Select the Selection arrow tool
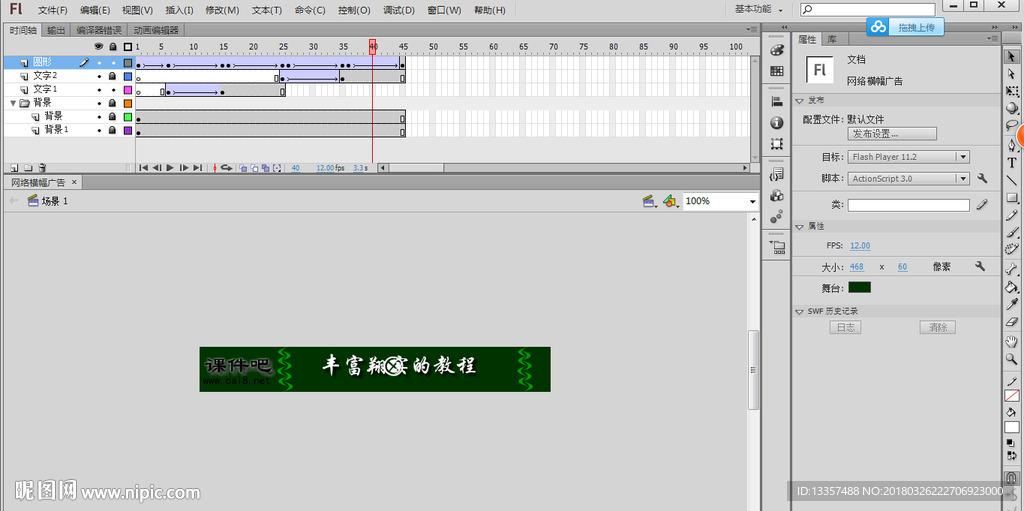The height and width of the screenshot is (511, 1024). (1011, 56)
